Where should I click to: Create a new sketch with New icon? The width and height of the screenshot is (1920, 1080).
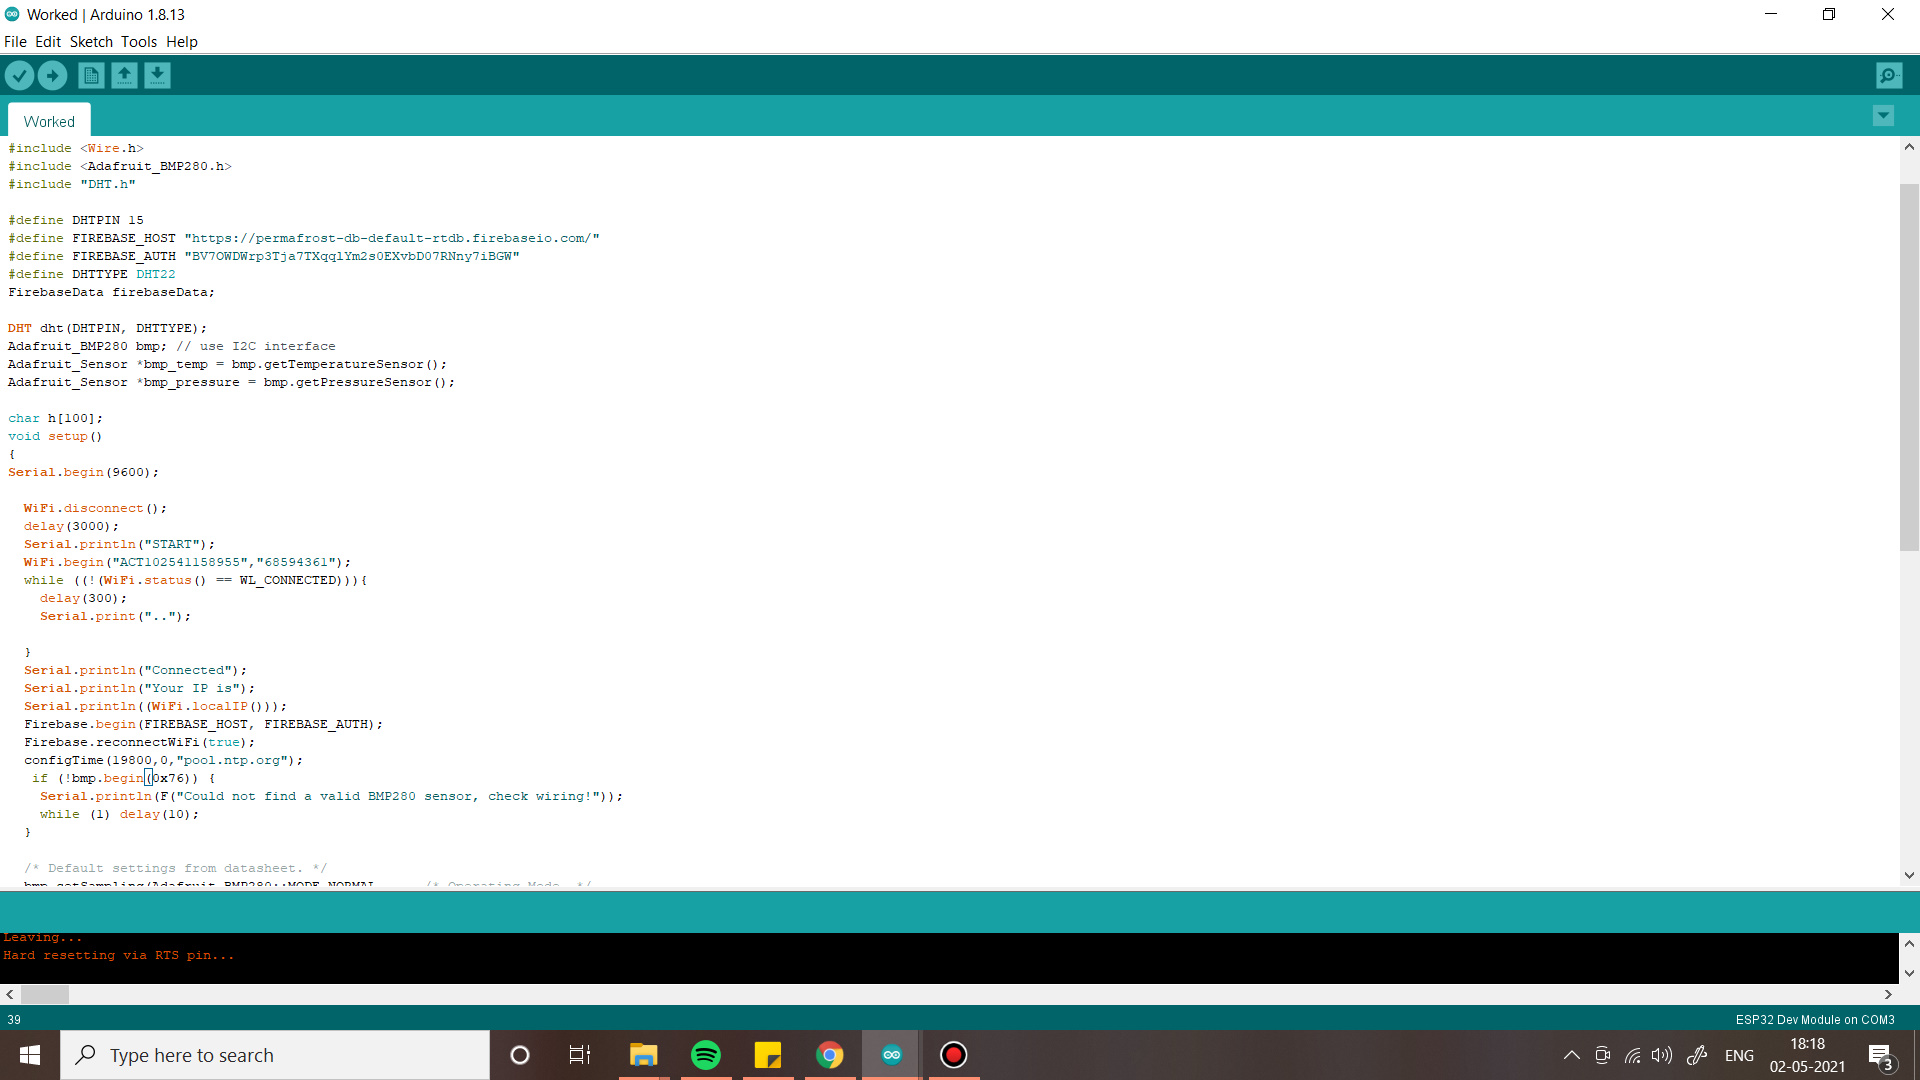tap(91, 75)
